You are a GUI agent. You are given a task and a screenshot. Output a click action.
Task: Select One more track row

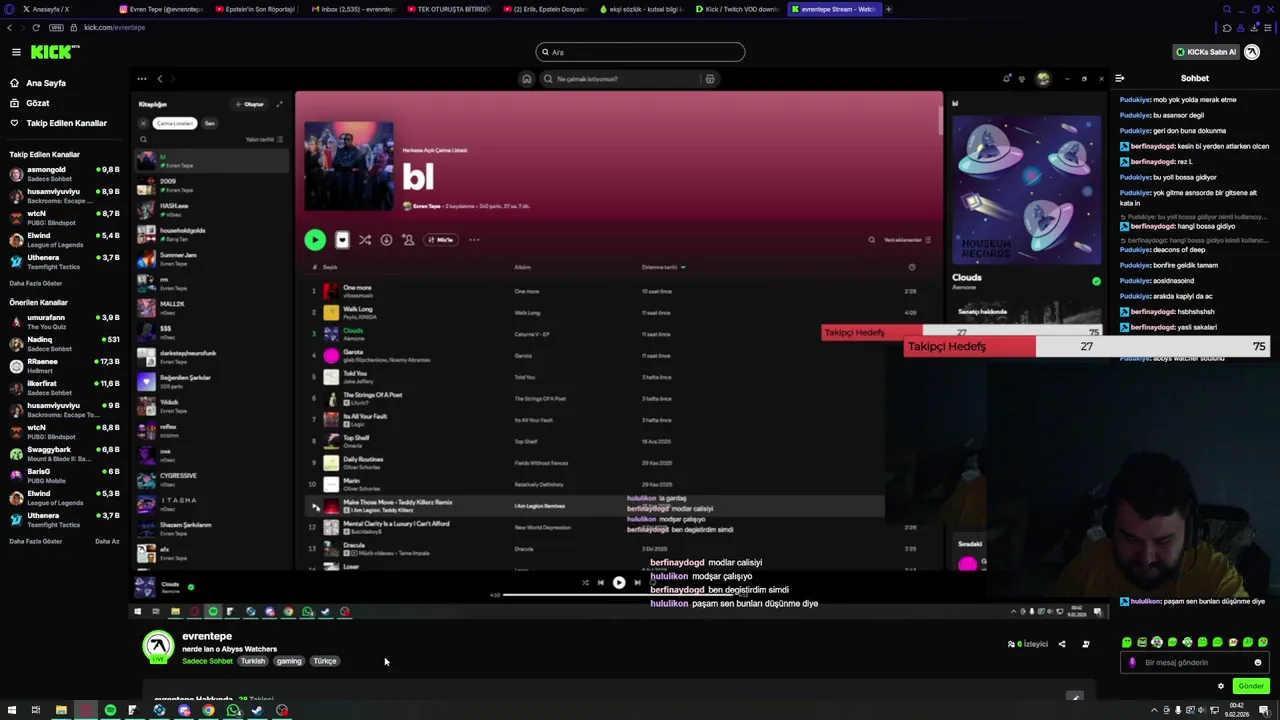coord(614,291)
